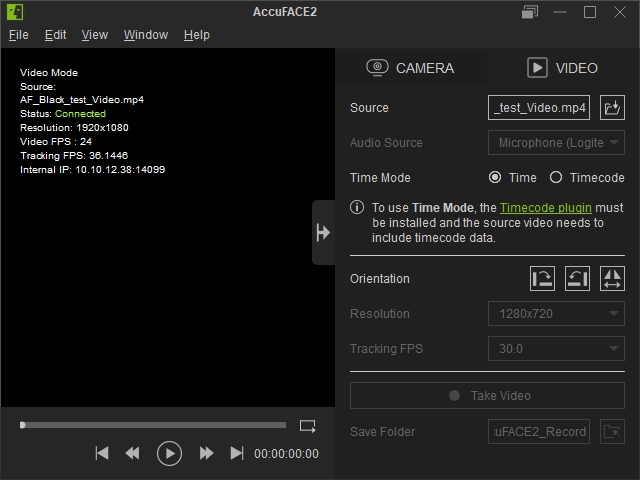640x480 pixels.
Task: Open the Timecode plugin link
Action: (546, 208)
